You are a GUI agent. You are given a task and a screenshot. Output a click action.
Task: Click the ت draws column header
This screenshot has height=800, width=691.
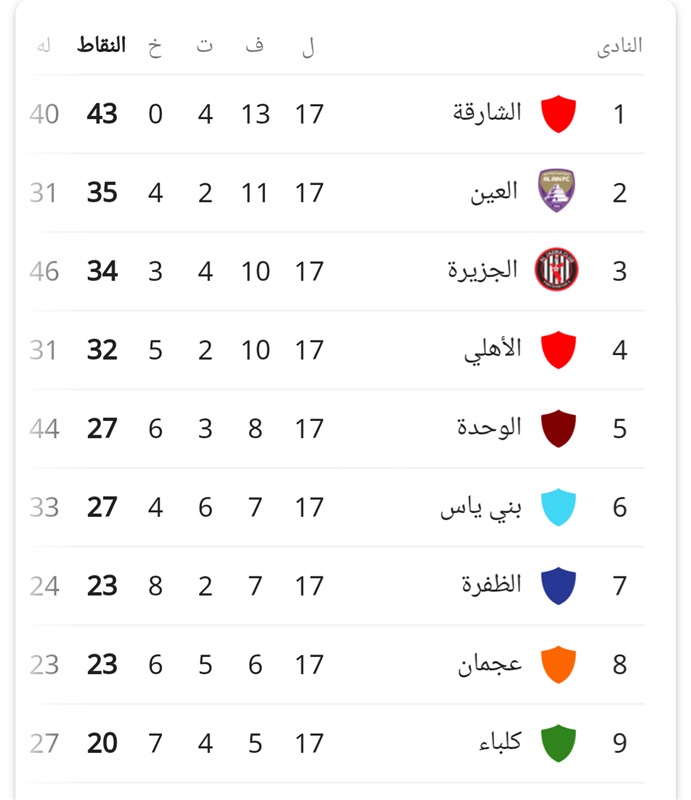(x=205, y=45)
